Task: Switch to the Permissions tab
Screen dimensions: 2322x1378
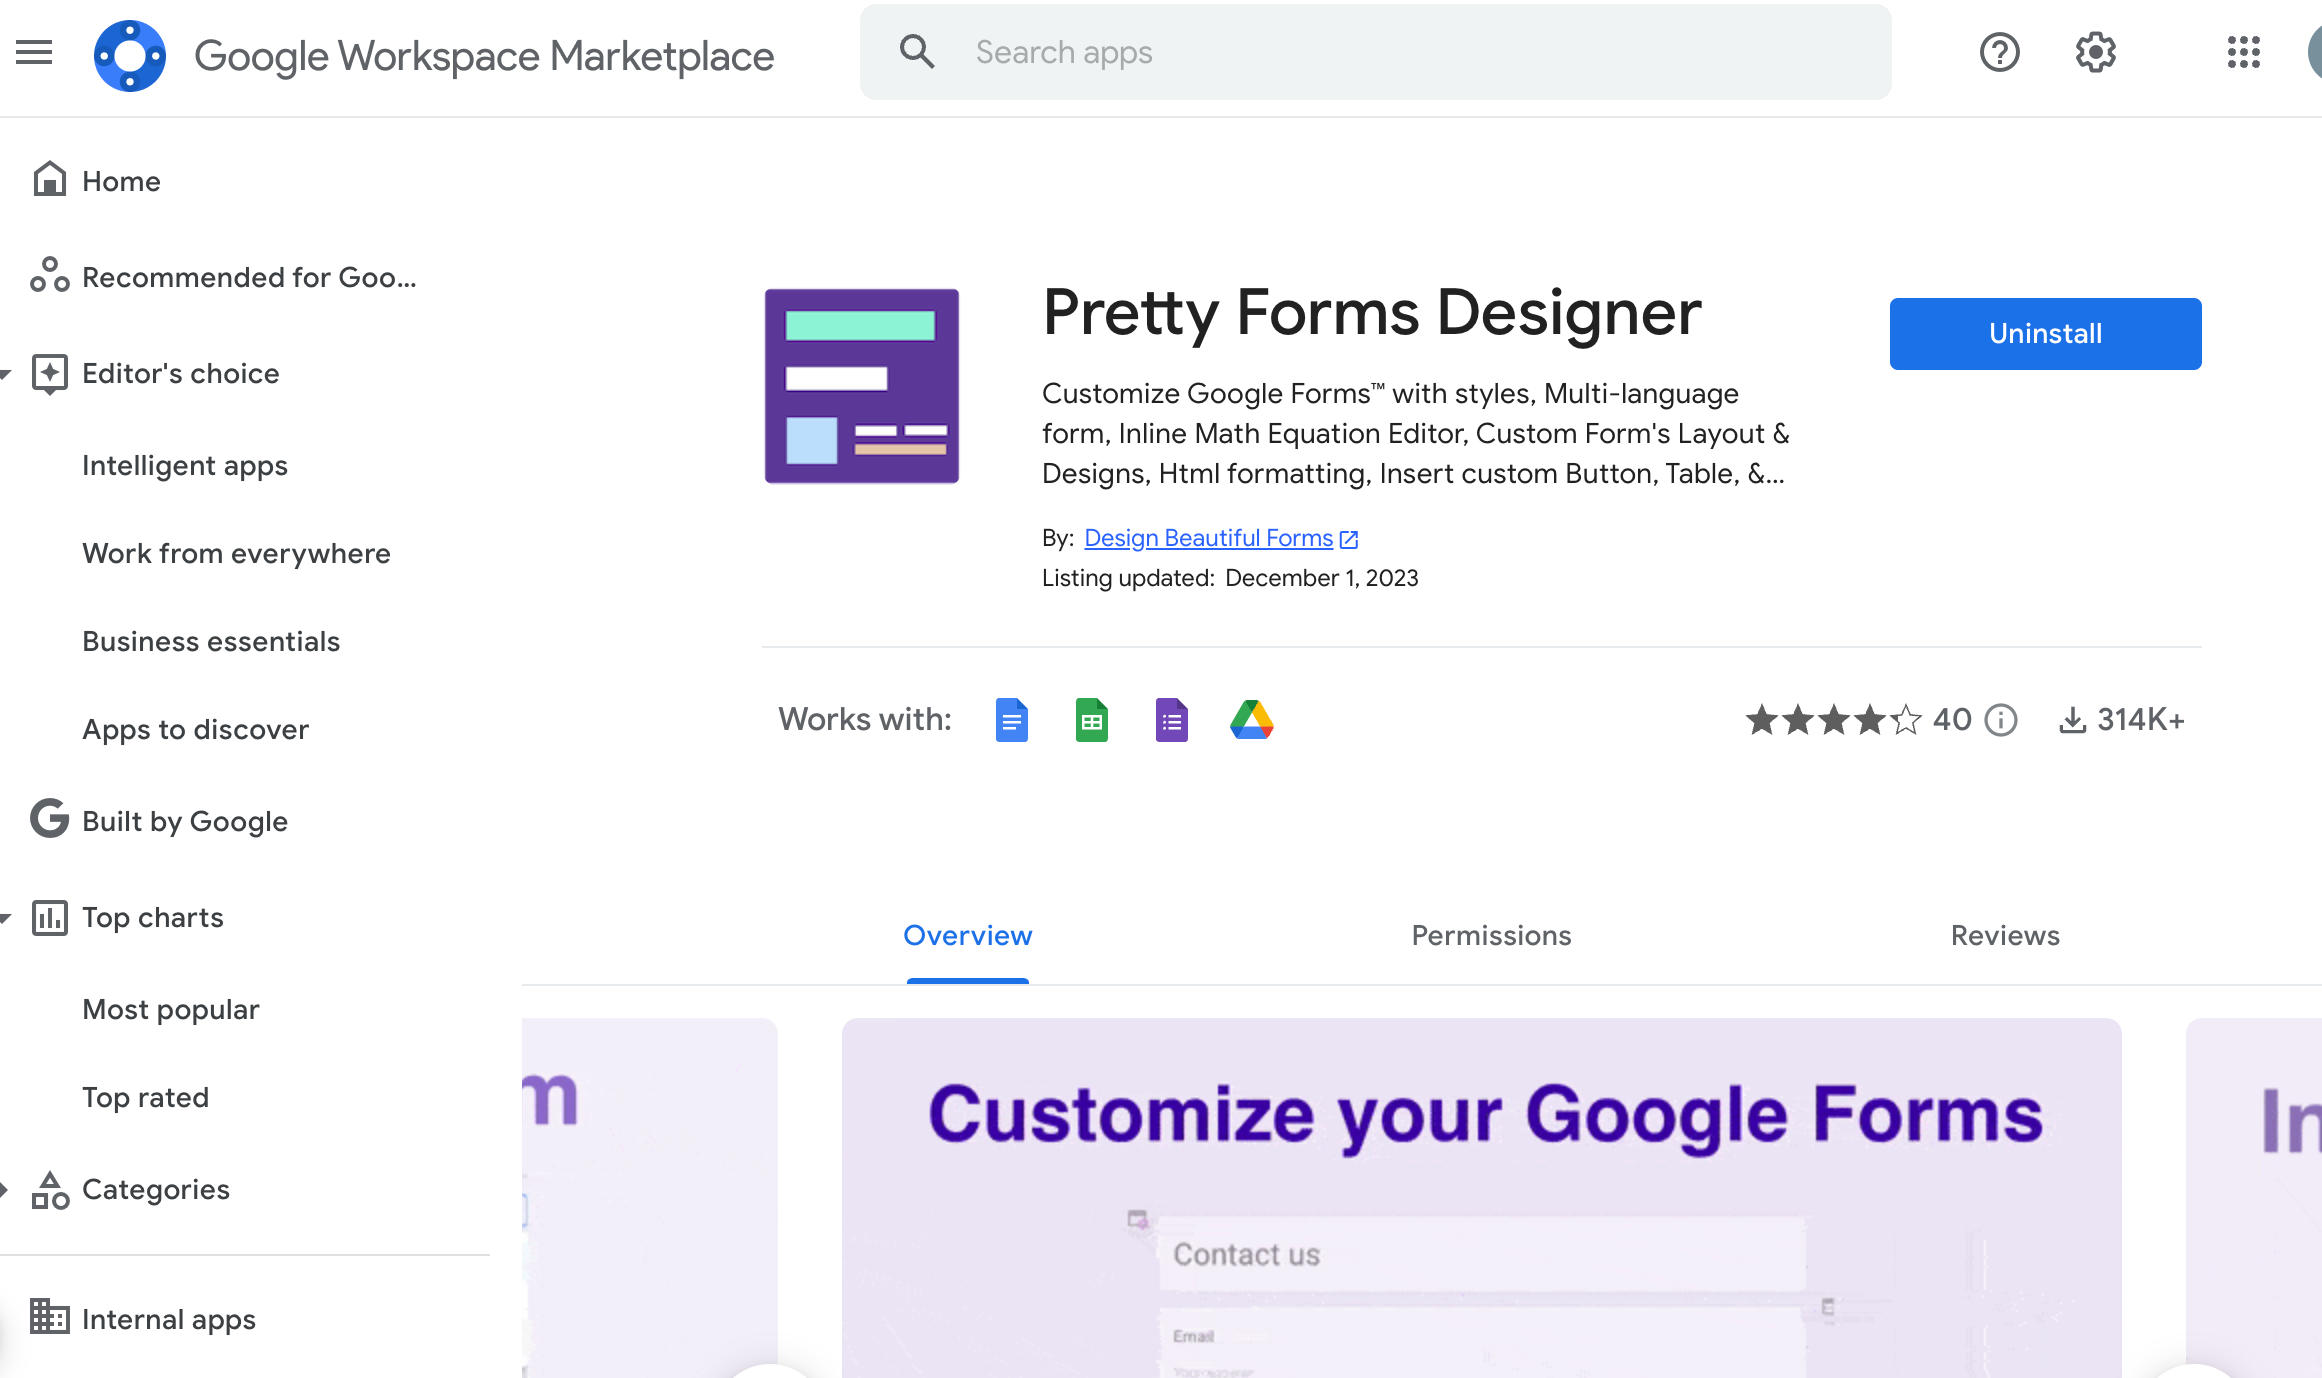Action: coord(1491,935)
